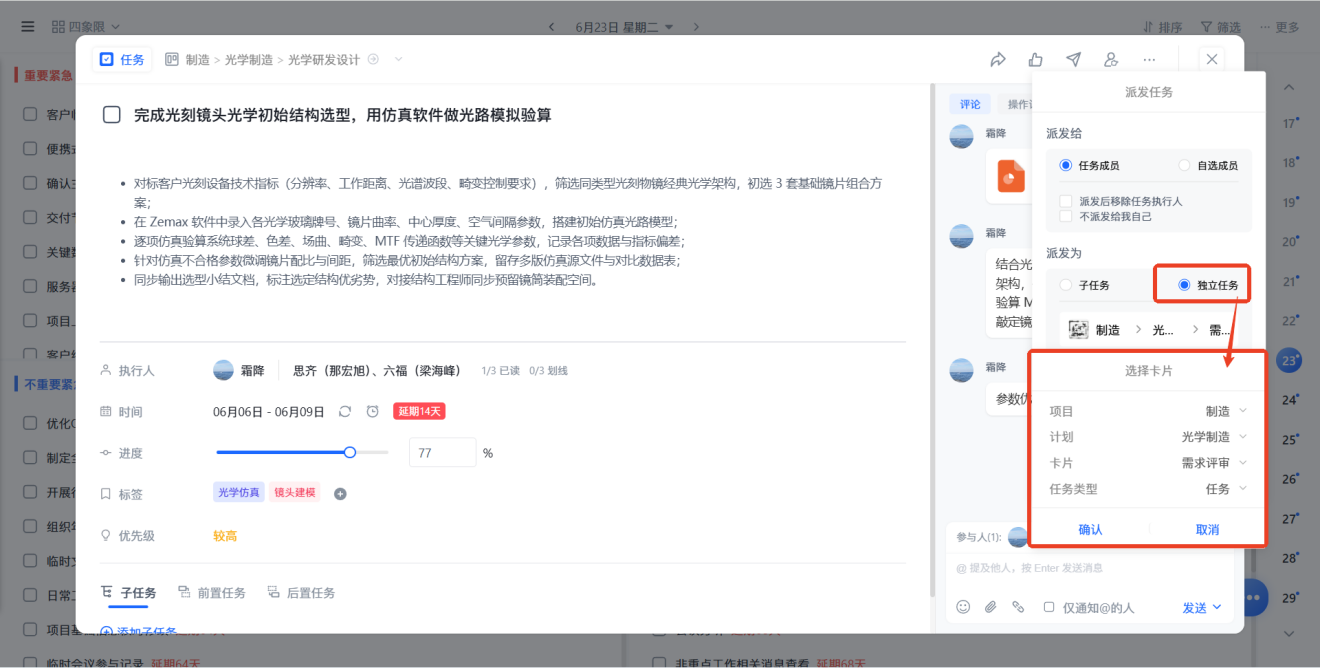1320x668 pixels.
Task: Open the three-dot more options in task header
Action: pyautogui.click(x=1149, y=59)
